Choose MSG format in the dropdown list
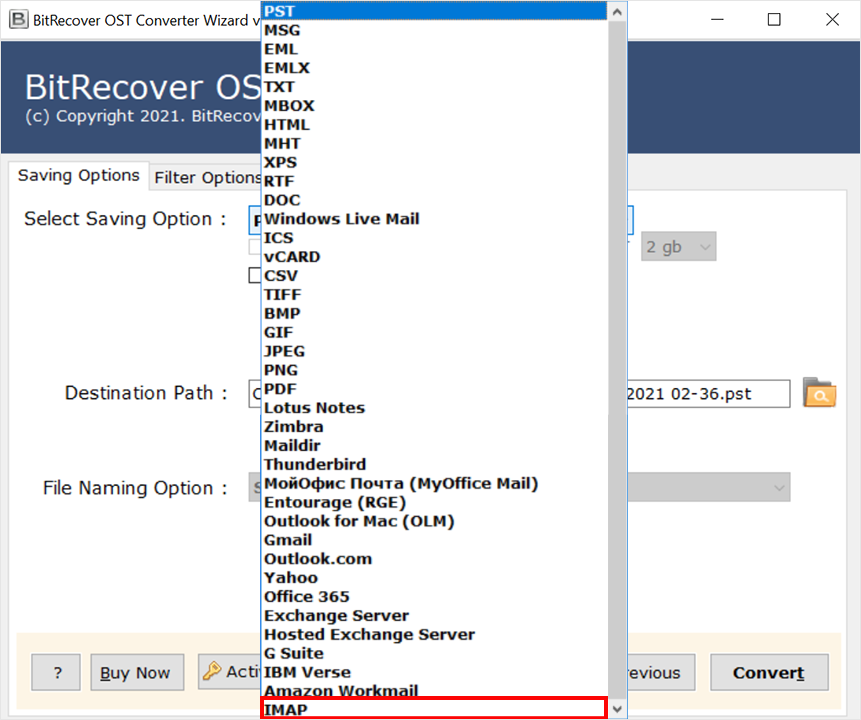Image resolution: width=861 pixels, height=720 pixels. [434, 30]
